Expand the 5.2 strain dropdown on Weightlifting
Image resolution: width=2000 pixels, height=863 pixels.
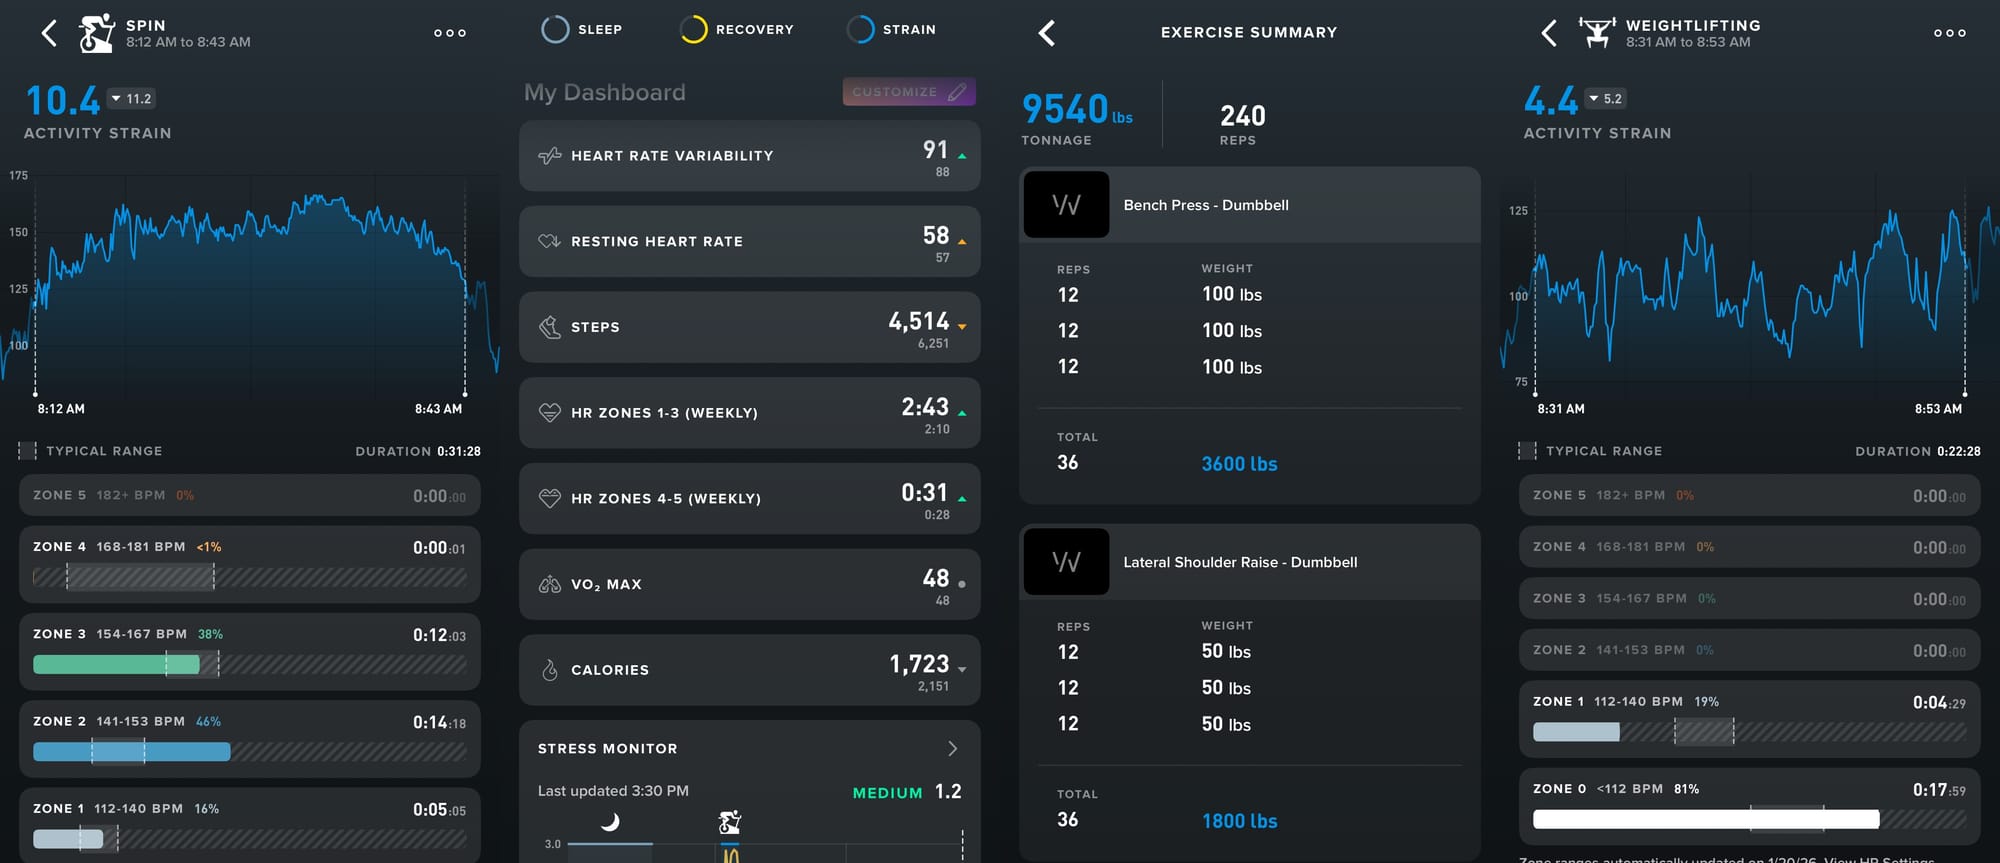1605,99
